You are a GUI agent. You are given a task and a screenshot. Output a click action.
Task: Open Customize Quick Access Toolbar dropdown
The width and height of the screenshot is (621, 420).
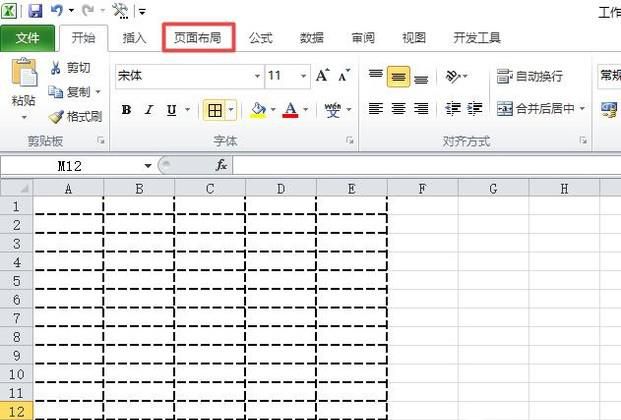pos(143,12)
